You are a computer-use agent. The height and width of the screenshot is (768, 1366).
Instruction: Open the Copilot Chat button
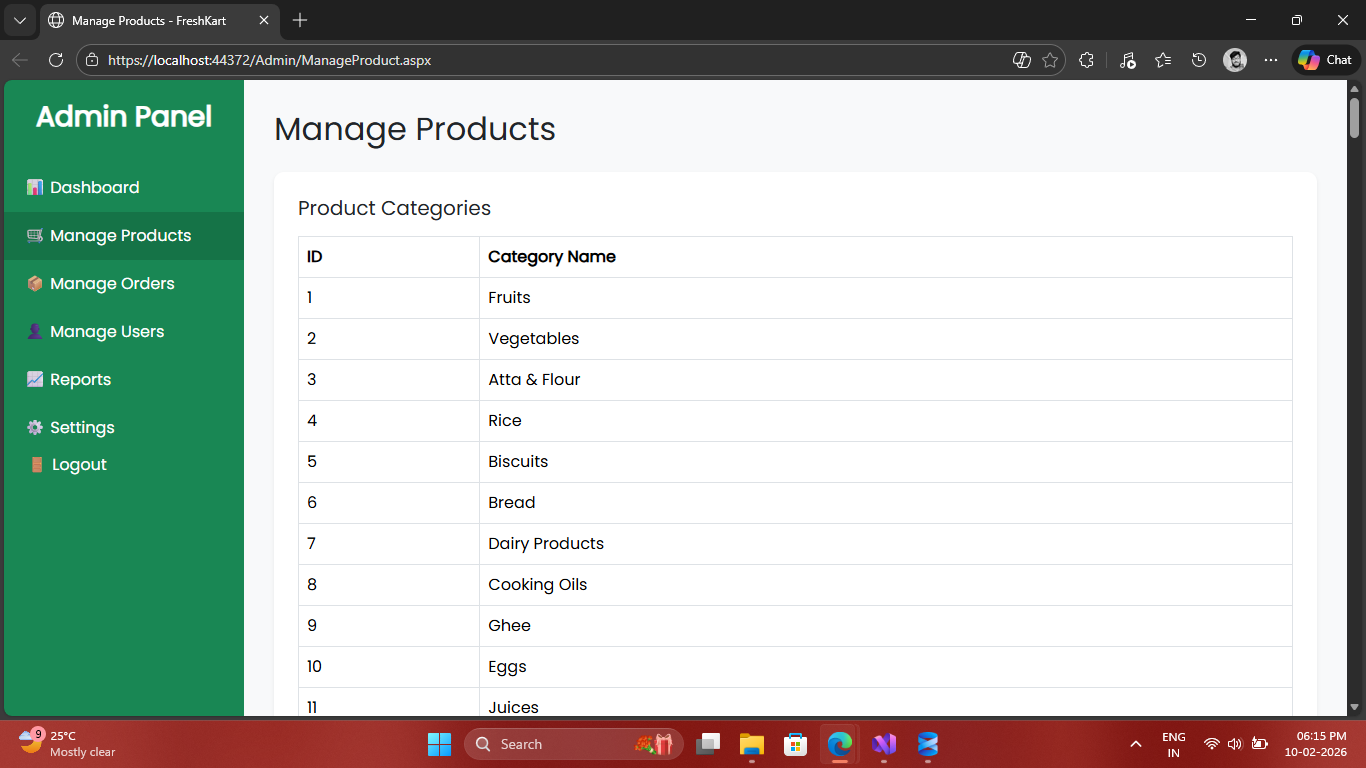pos(1325,60)
